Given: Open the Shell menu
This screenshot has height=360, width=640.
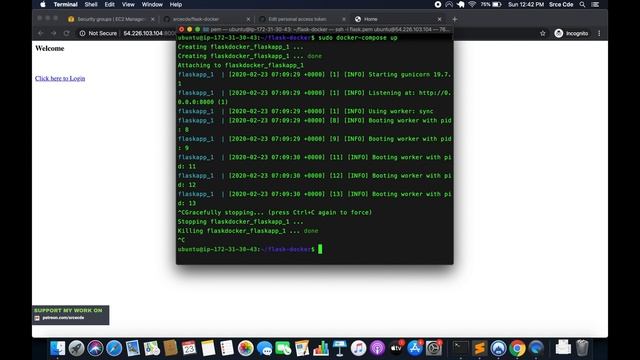Looking at the screenshot, I should [x=91, y=4].
